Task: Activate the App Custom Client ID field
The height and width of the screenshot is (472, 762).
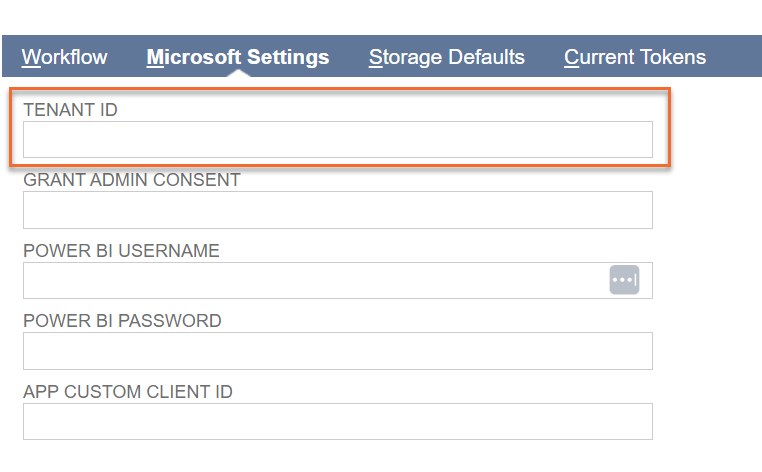Action: coord(338,421)
